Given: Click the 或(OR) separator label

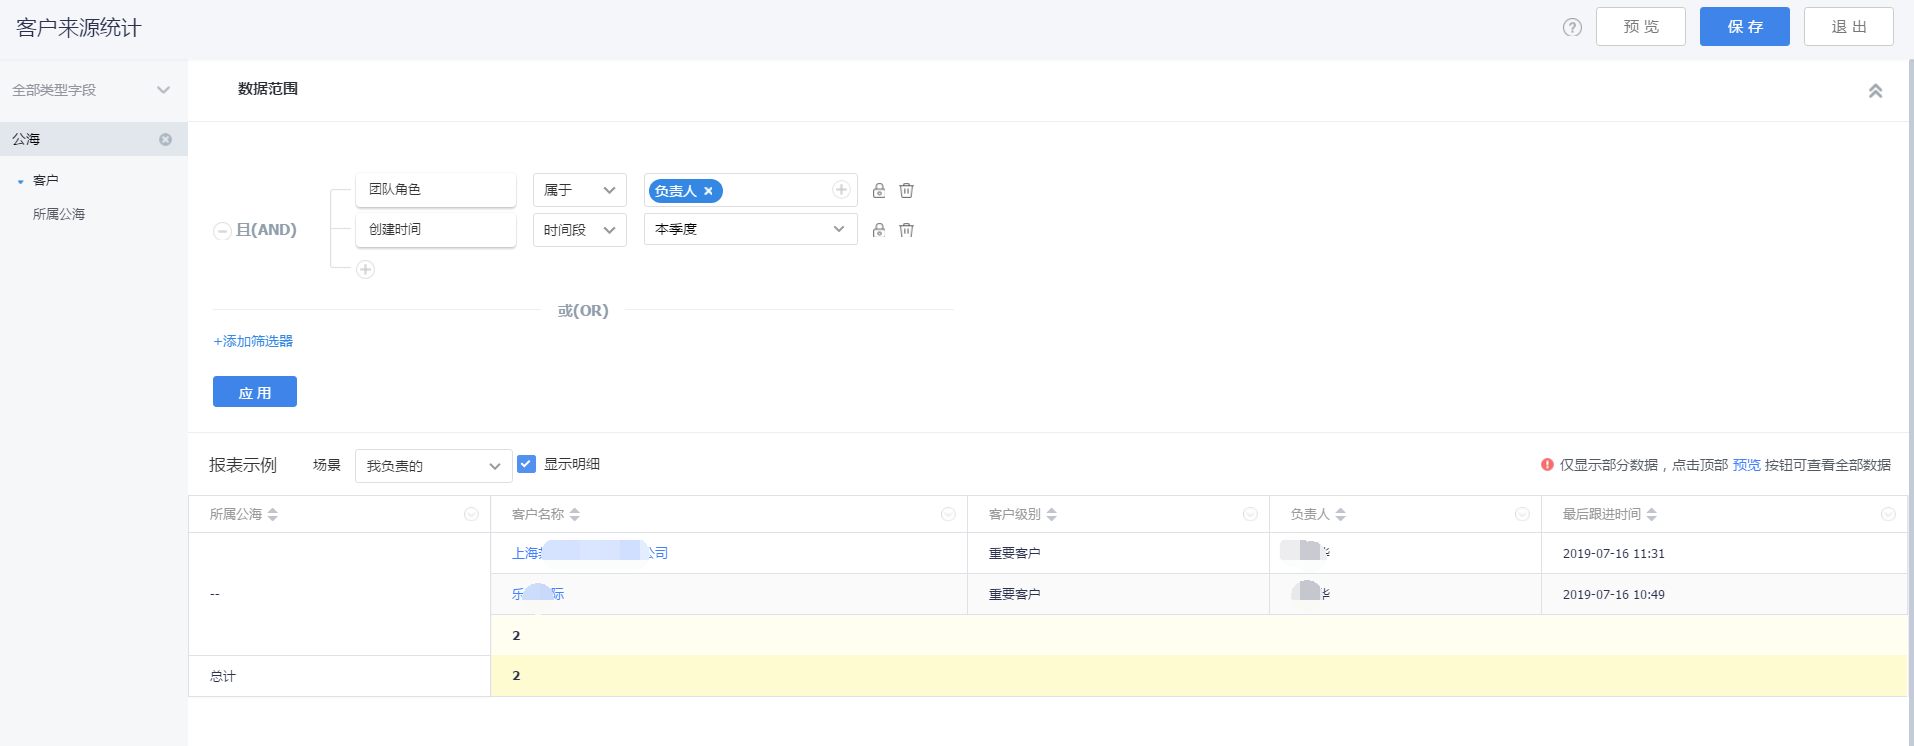Looking at the screenshot, I should click(x=583, y=311).
